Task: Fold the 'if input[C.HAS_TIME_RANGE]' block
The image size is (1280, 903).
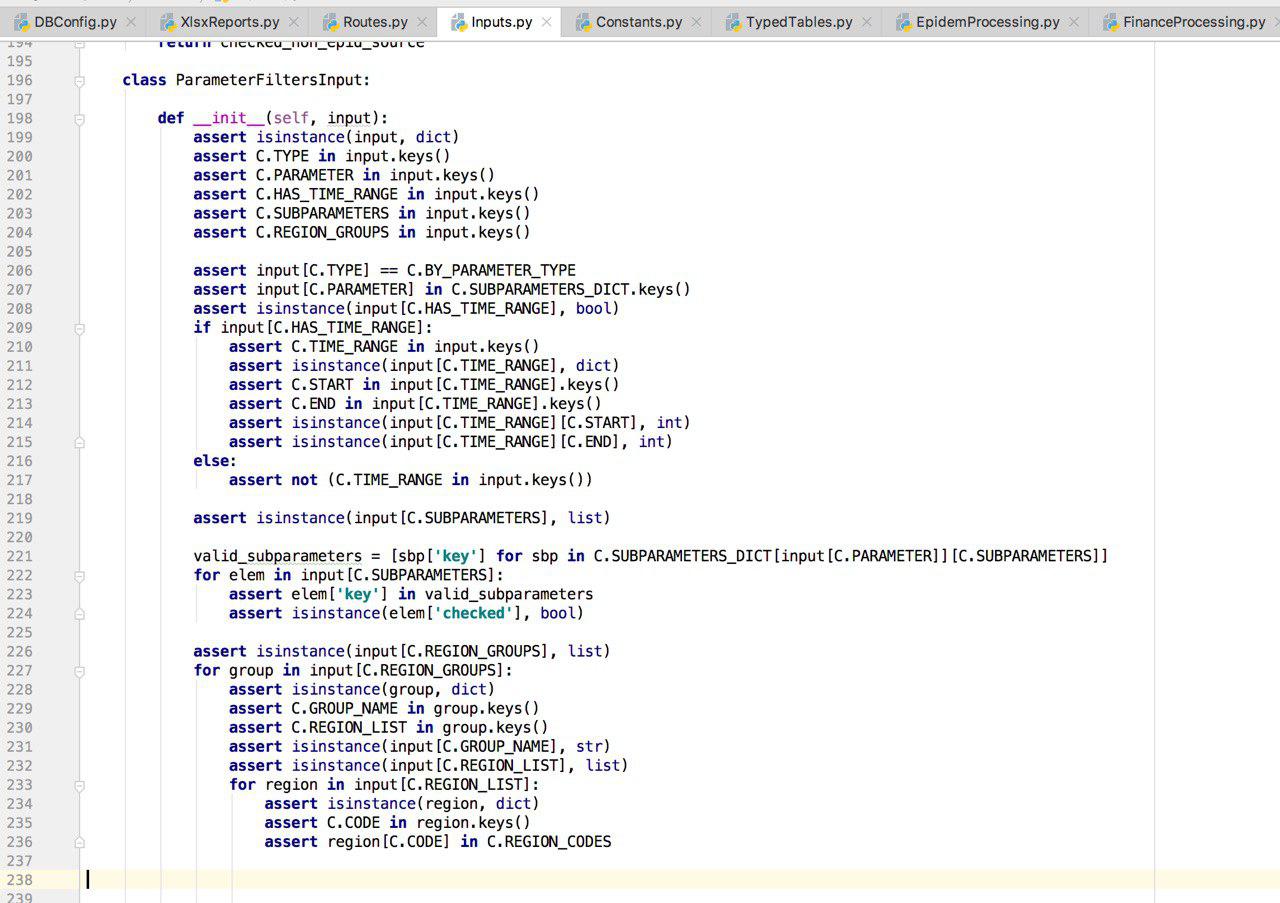Action: coord(79,327)
